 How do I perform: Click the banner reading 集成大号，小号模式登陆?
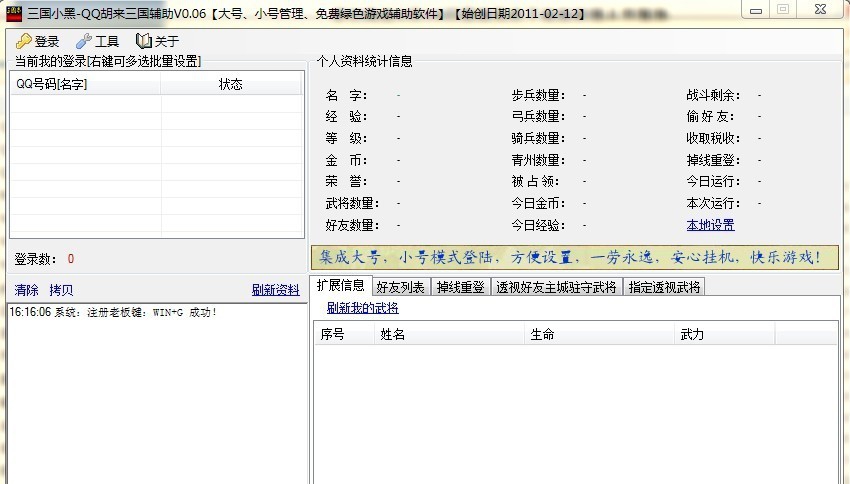(575, 257)
